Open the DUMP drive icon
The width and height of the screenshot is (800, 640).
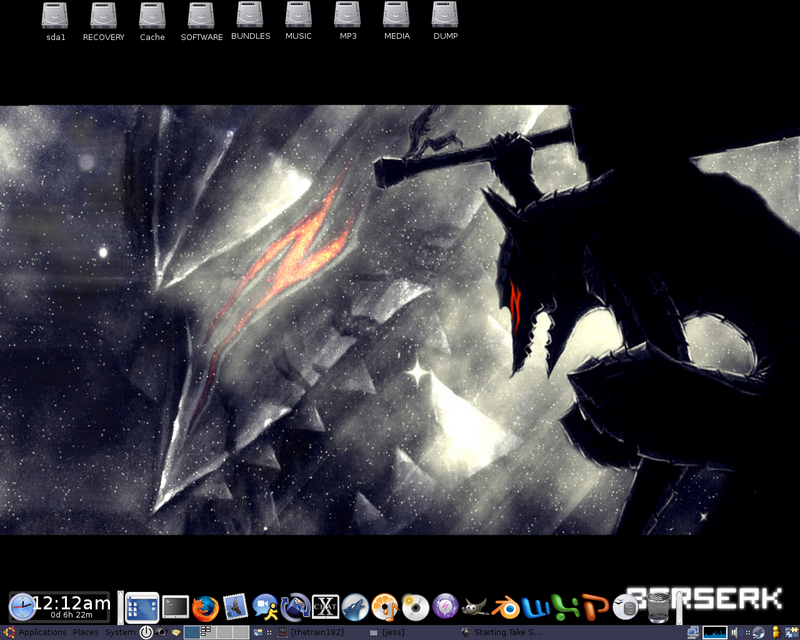[x=445, y=21]
